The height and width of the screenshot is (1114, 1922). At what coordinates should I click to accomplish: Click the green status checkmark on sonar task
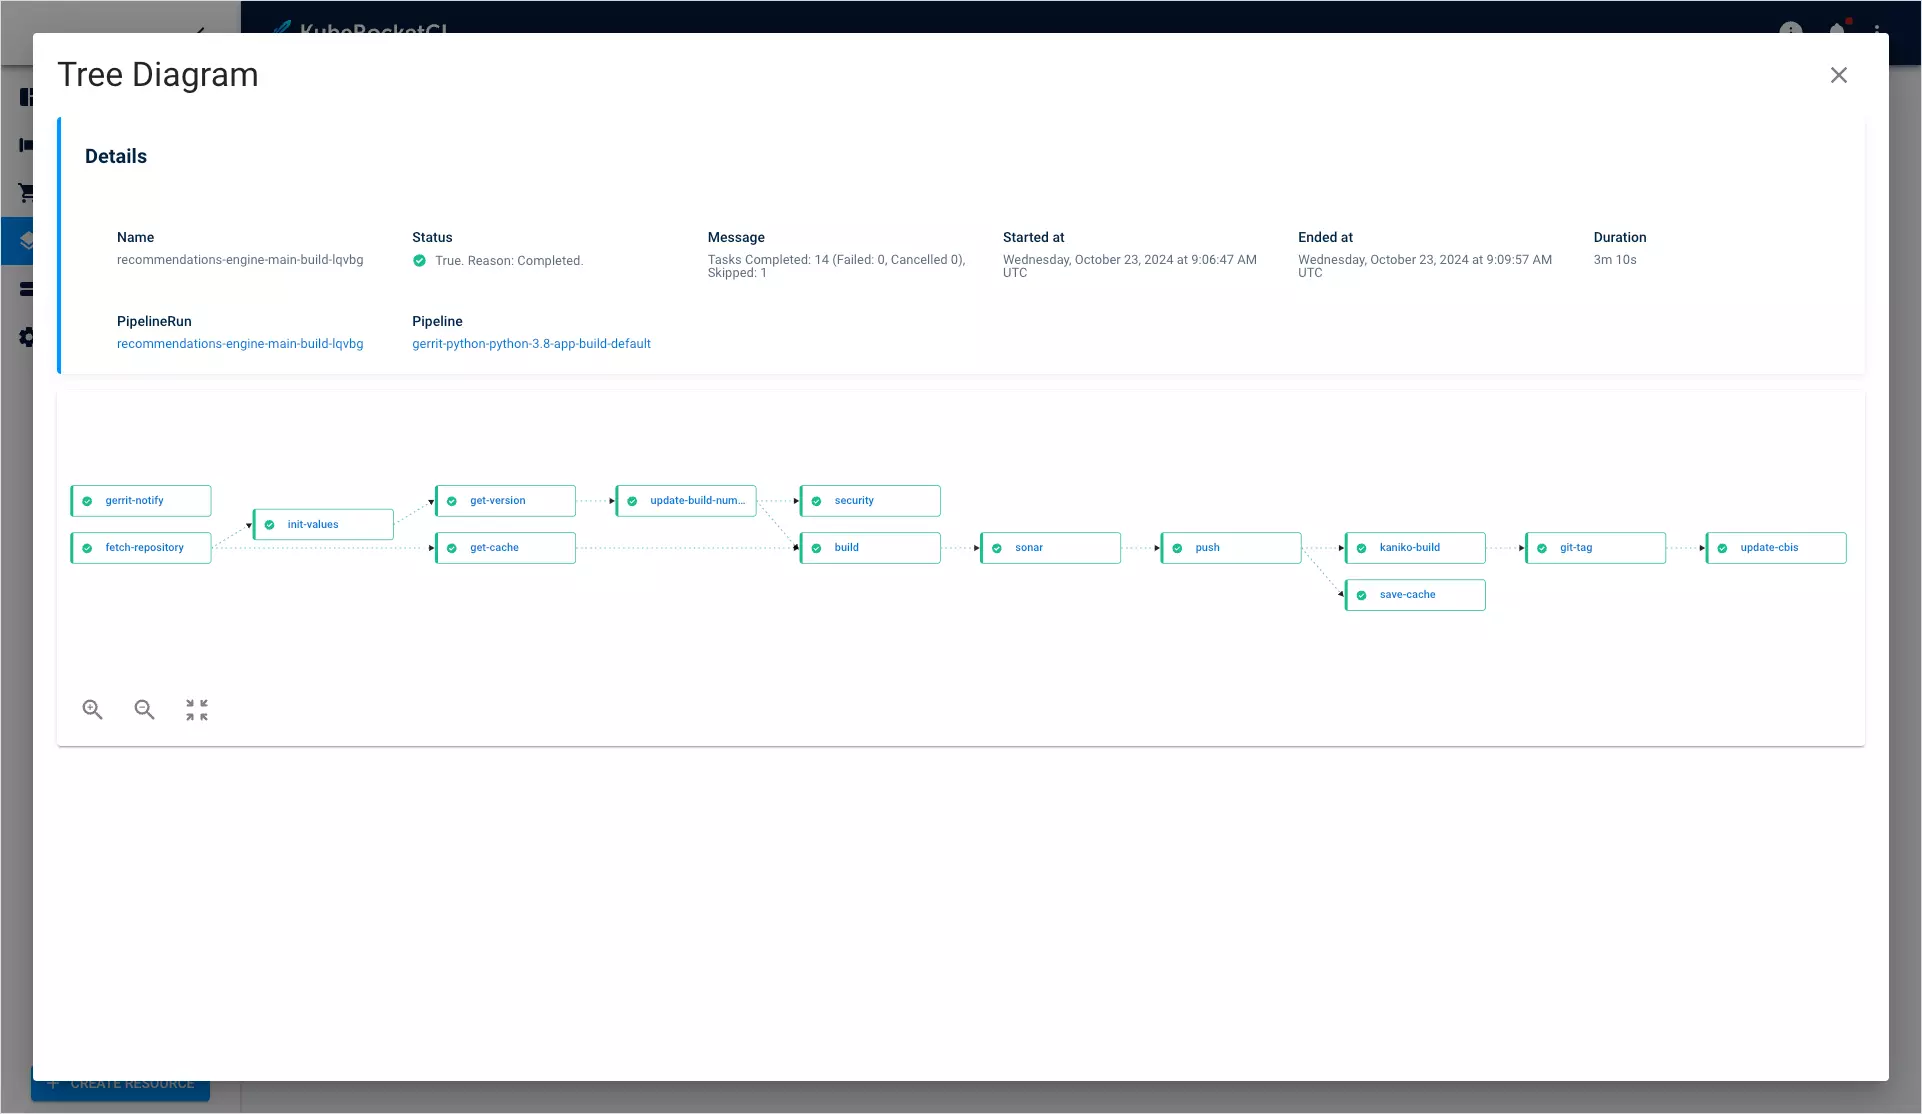tap(997, 546)
